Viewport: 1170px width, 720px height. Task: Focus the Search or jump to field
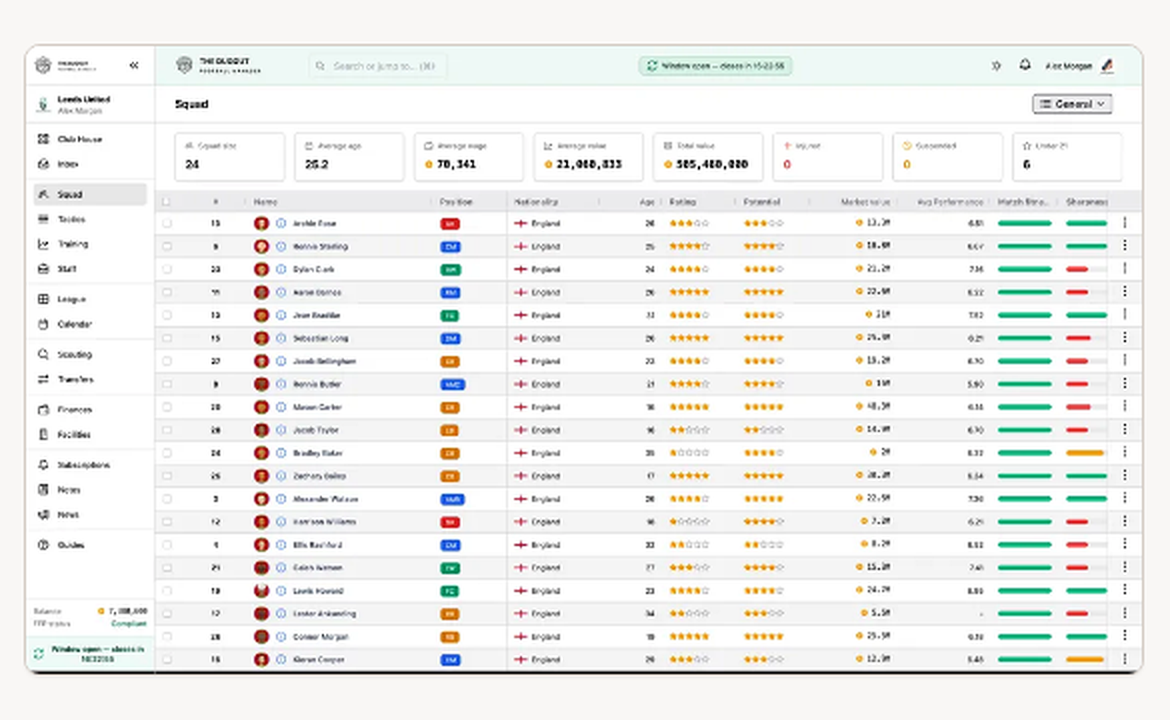point(378,66)
